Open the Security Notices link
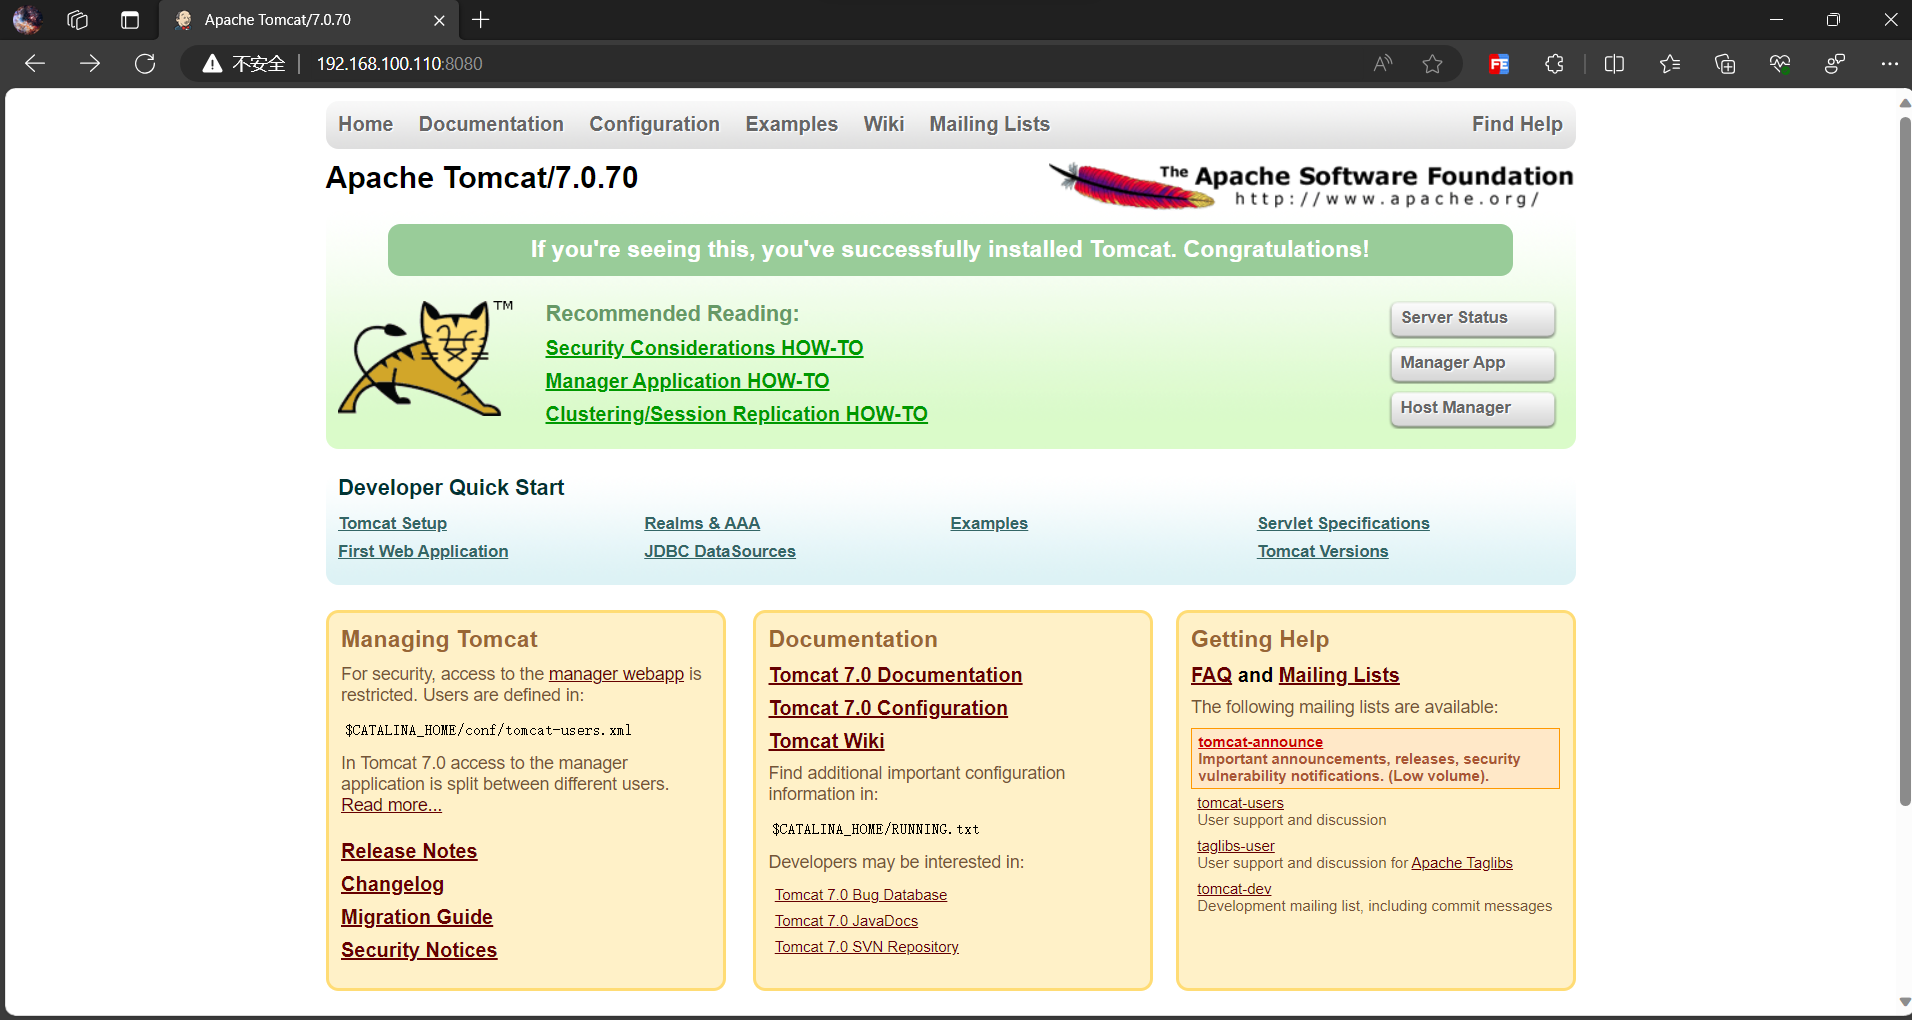1912x1020 pixels. tap(419, 950)
